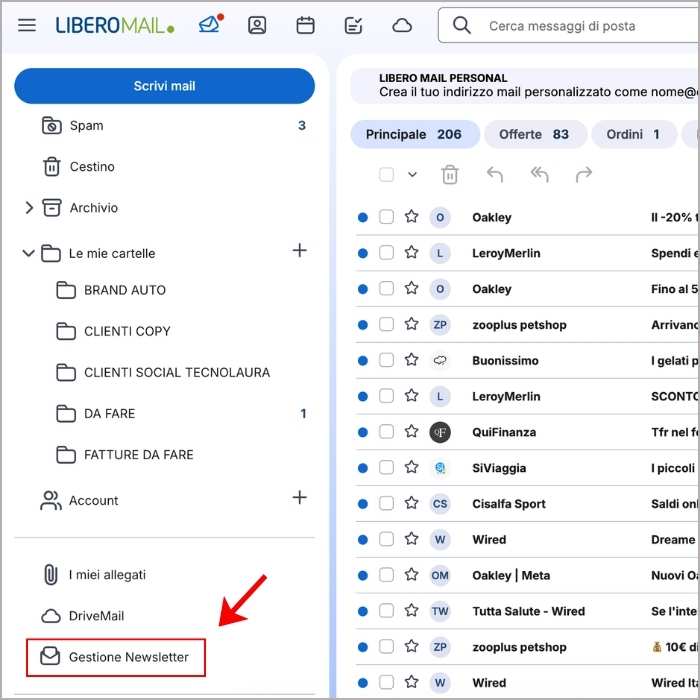Open the last Wired Italia email
The width and height of the screenshot is (700, 700).
click(528, 682)
